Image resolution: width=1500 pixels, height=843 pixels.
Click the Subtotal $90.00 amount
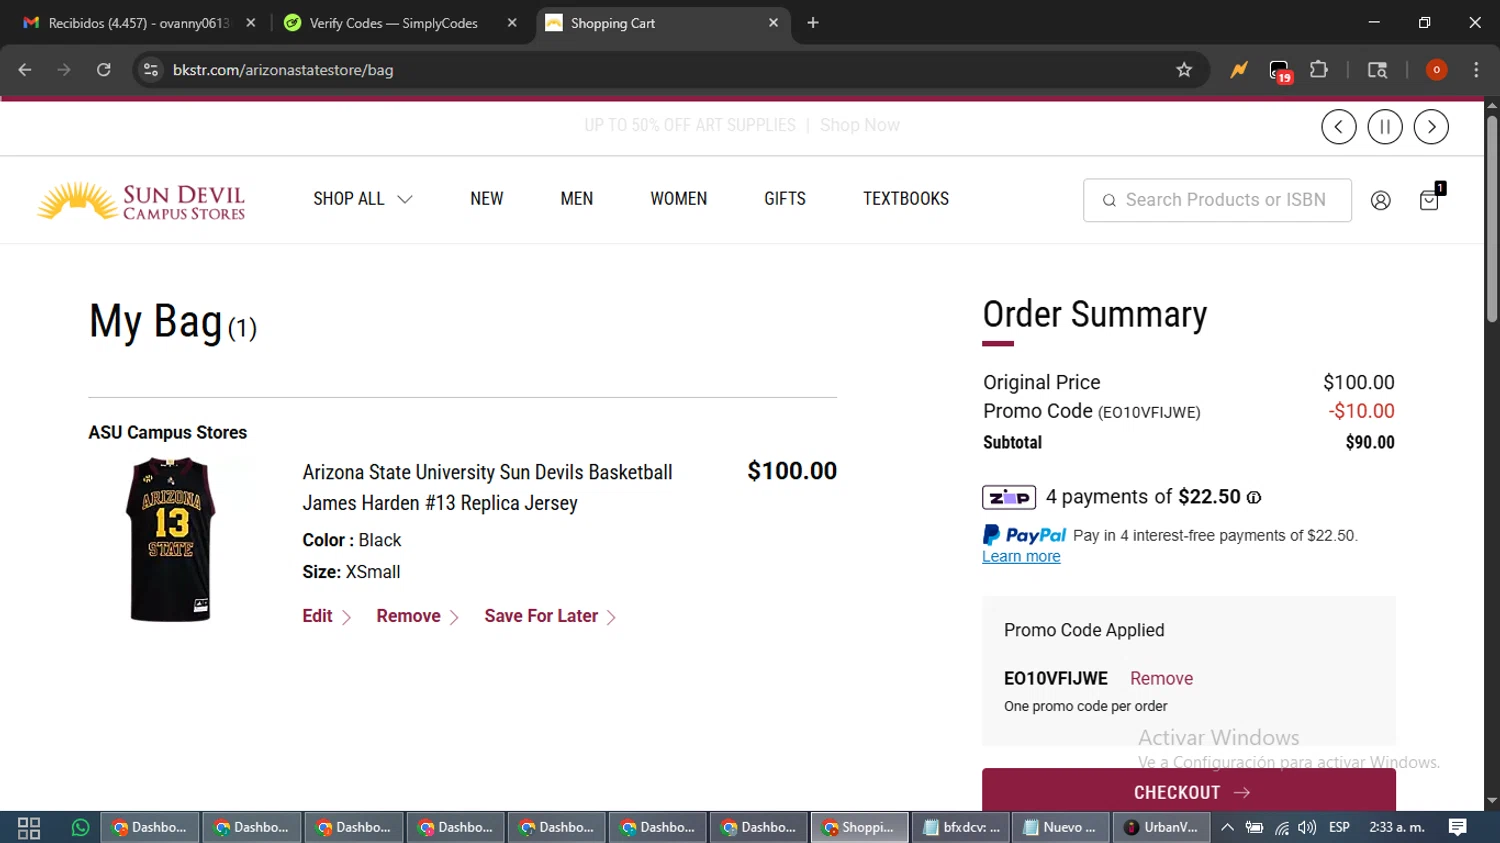(x=1370, y=442)
